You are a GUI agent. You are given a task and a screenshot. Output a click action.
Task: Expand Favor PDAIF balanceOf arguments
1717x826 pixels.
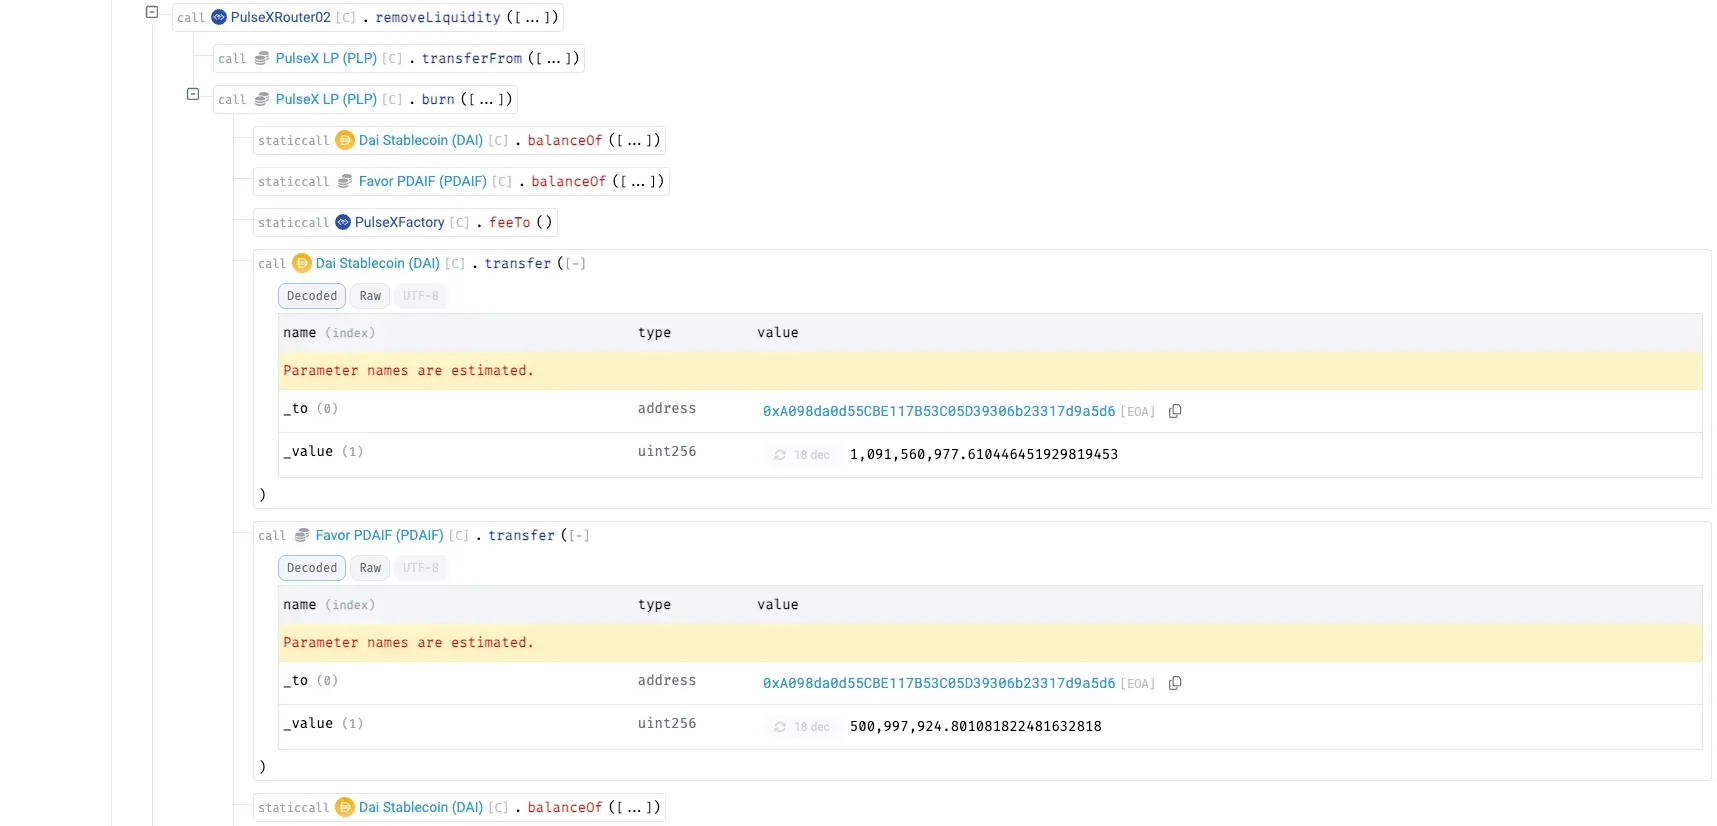point(638,181)
